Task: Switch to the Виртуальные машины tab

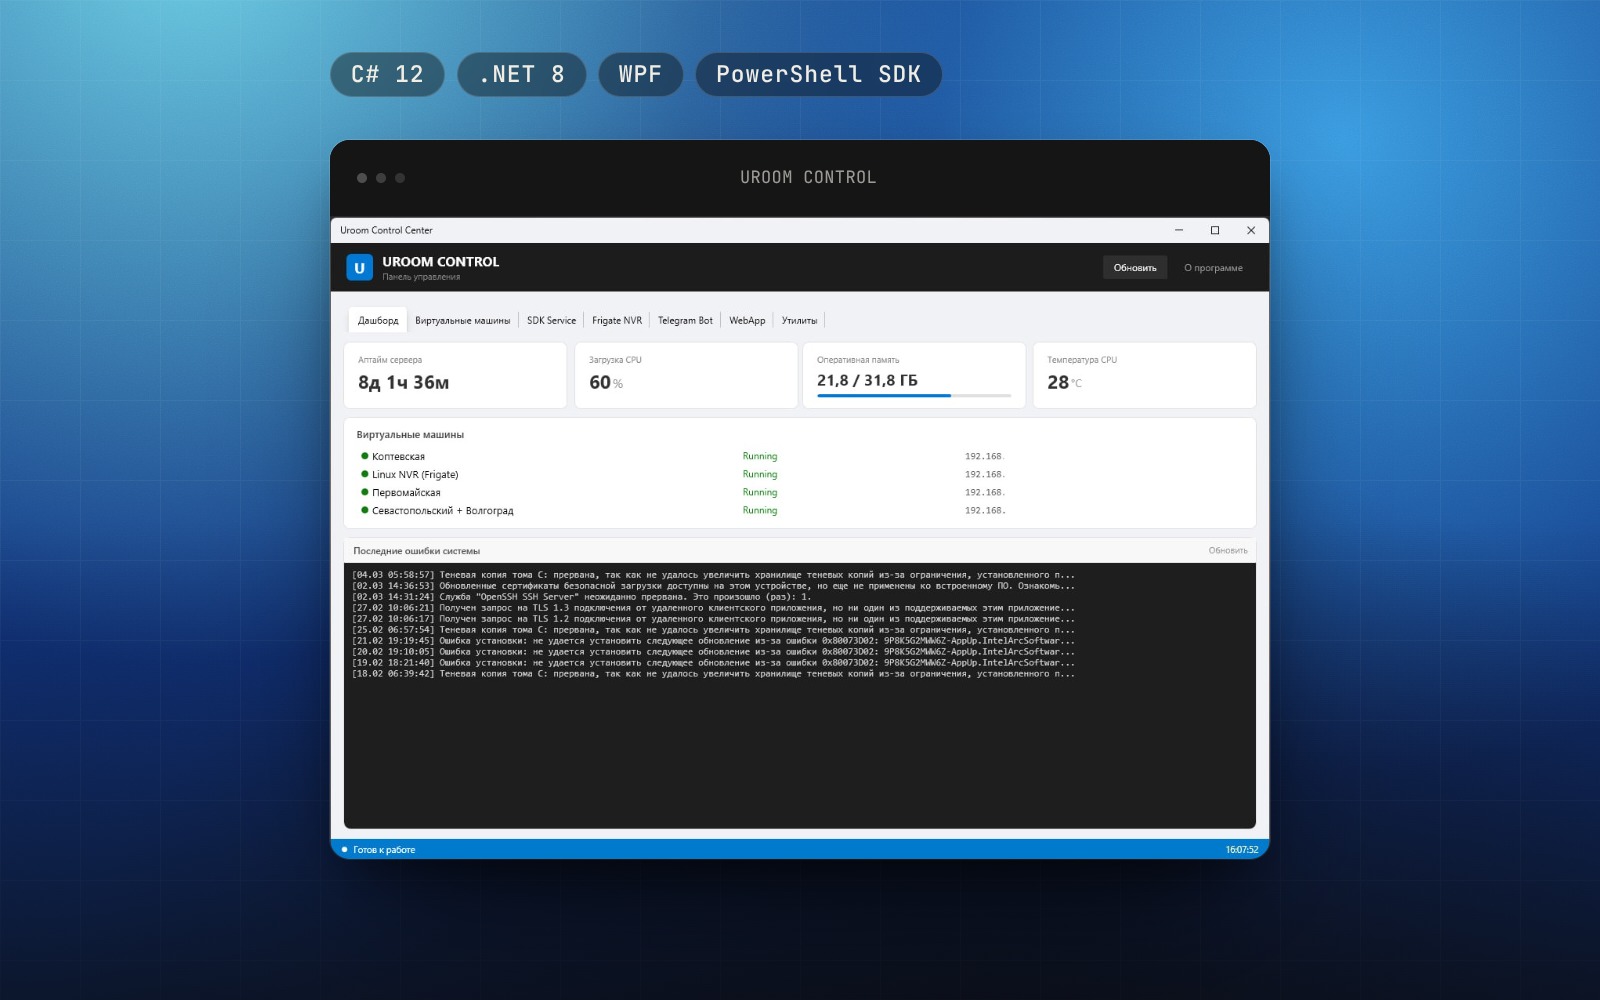Action: [462, 320]
